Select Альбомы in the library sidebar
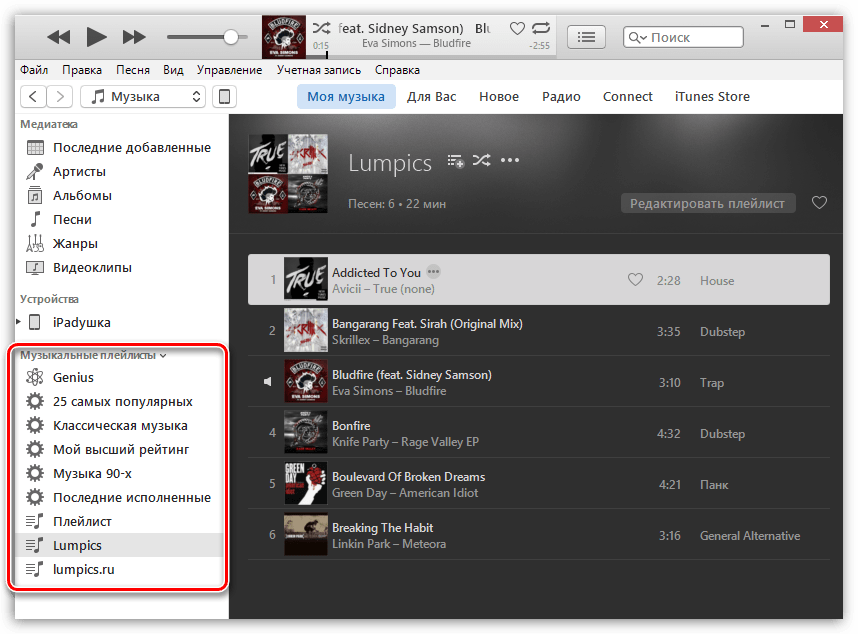The height and width of the screenshot is (634, 858). [120, 196]
